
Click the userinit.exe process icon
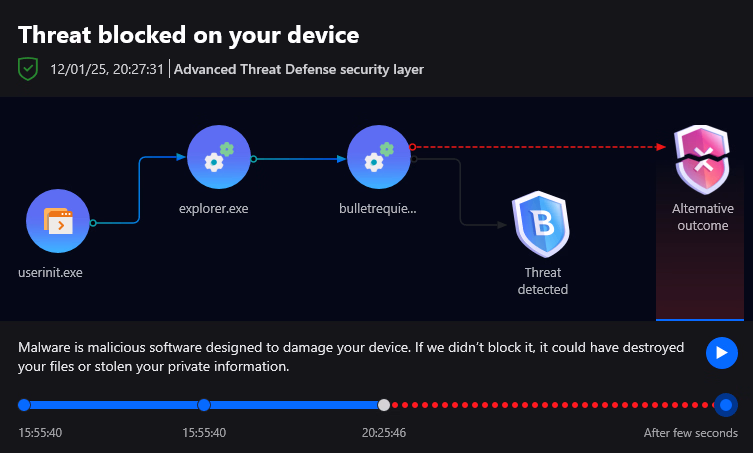pos(58,221)
